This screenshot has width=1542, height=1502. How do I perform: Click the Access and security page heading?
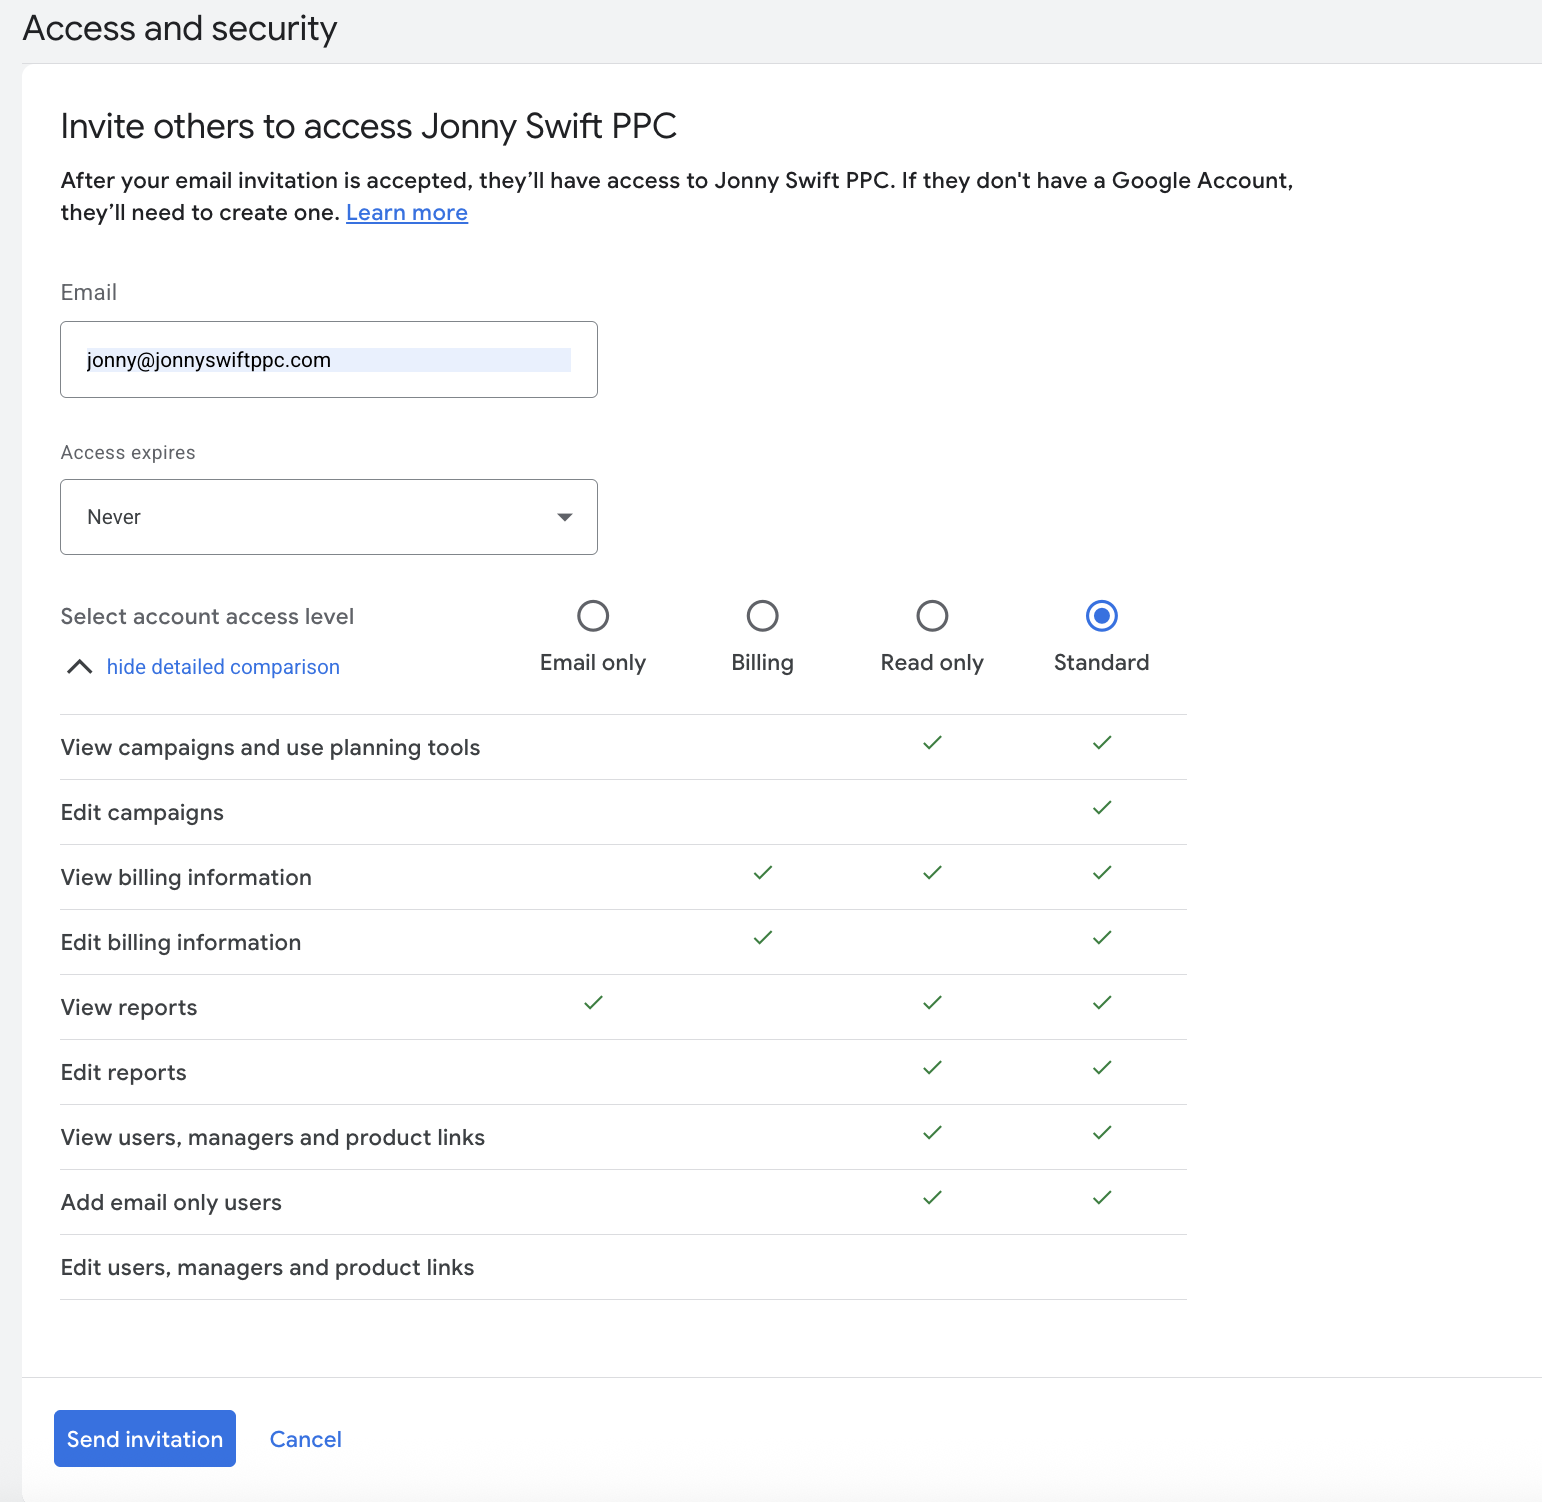click(180, 28)
